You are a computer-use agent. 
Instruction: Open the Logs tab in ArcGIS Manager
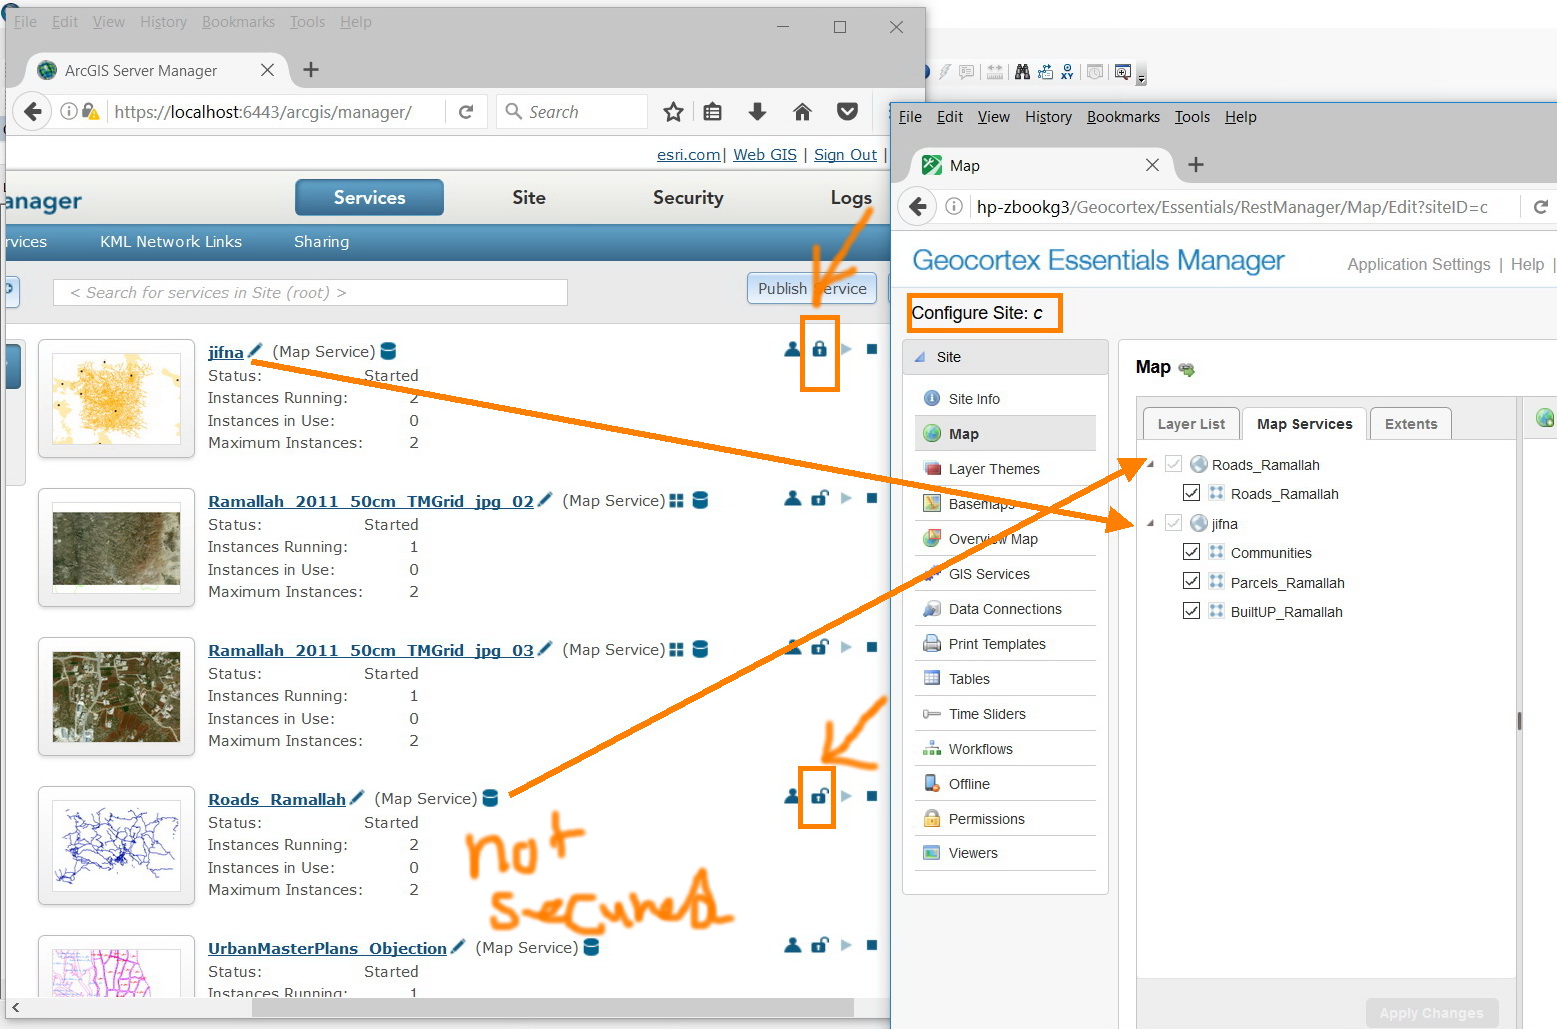click(x=851, y=198)
